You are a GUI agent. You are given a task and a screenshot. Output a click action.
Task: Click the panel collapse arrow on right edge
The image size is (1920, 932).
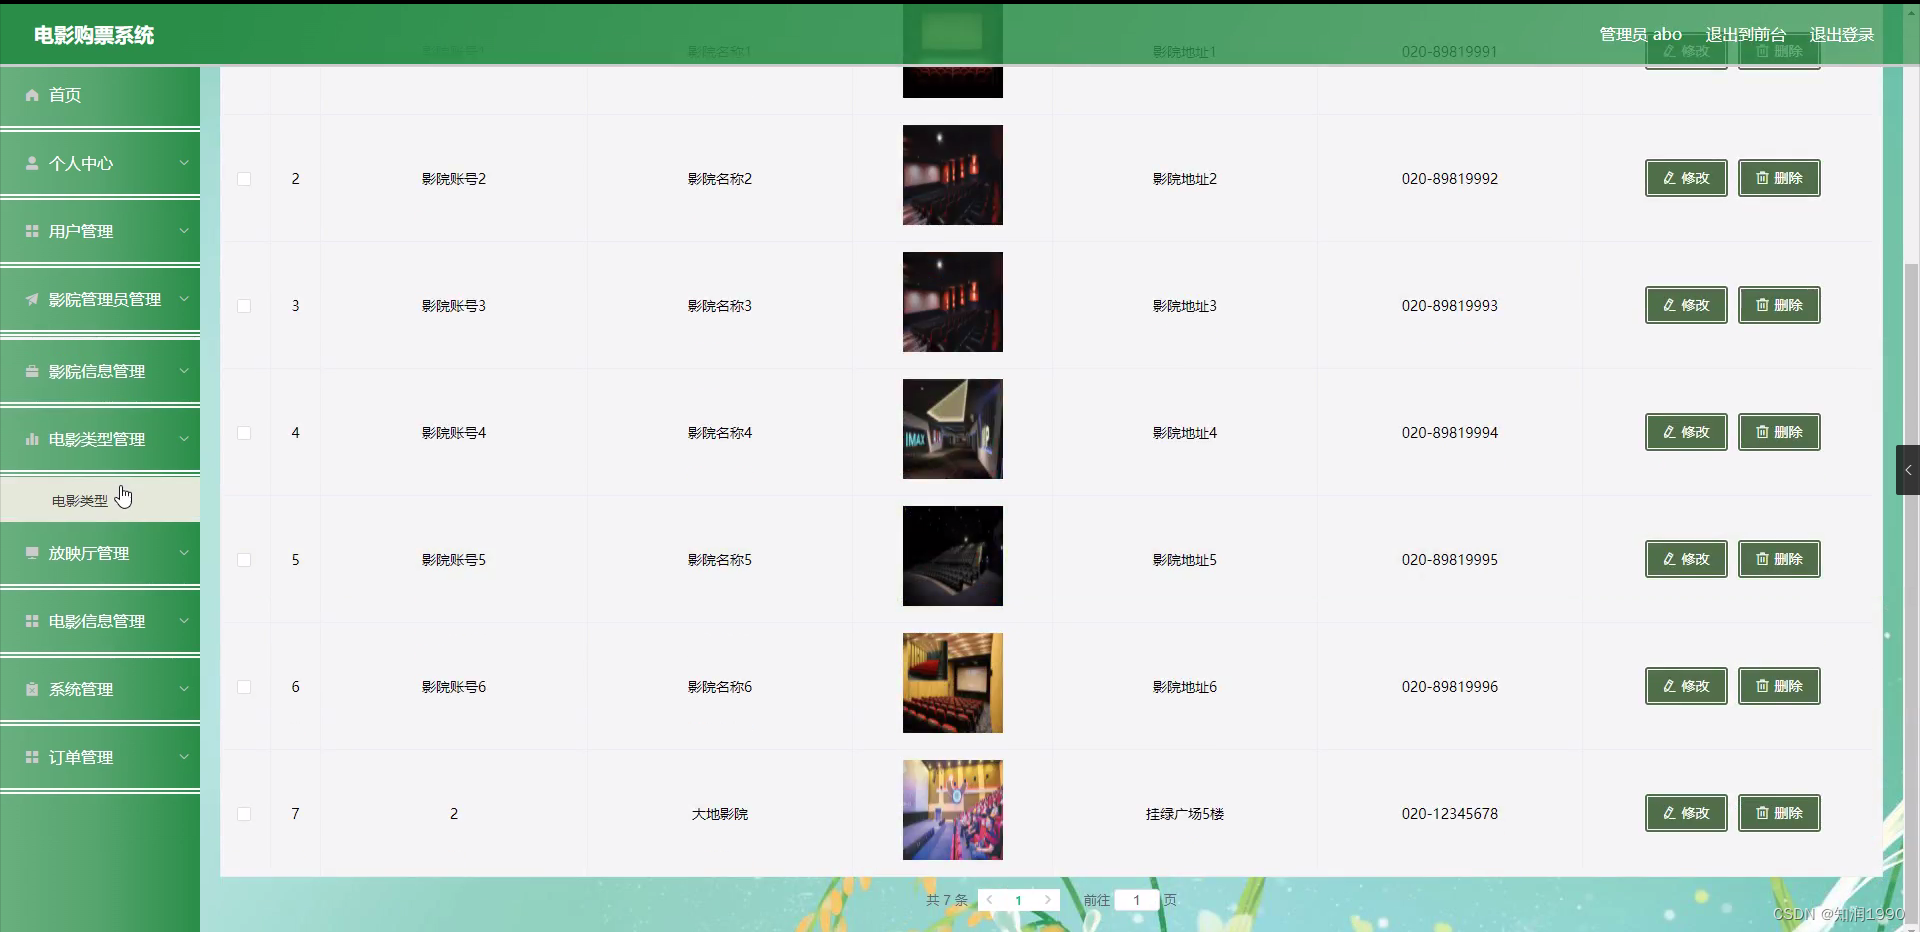click(x=1908, y=470)
